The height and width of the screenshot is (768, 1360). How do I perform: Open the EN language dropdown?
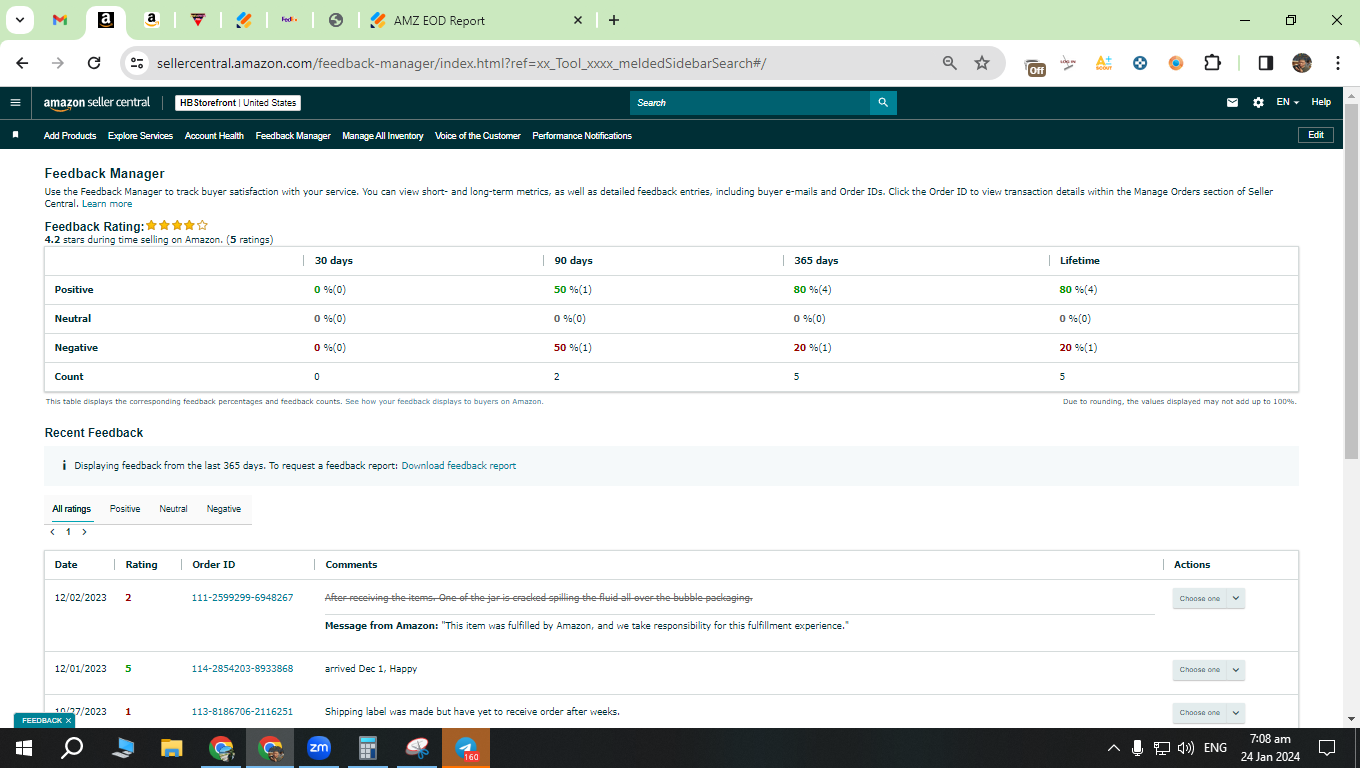tap(1287, 102)
